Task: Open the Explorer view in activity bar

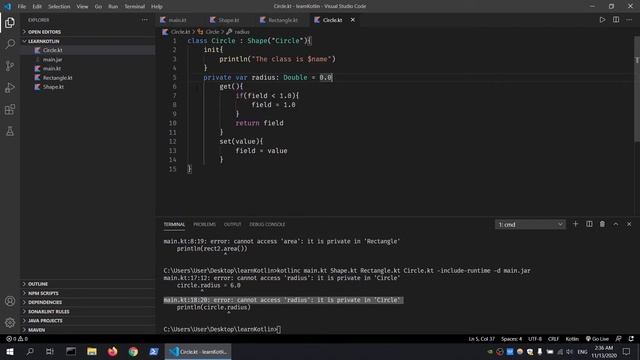Action: coord(10,22)
